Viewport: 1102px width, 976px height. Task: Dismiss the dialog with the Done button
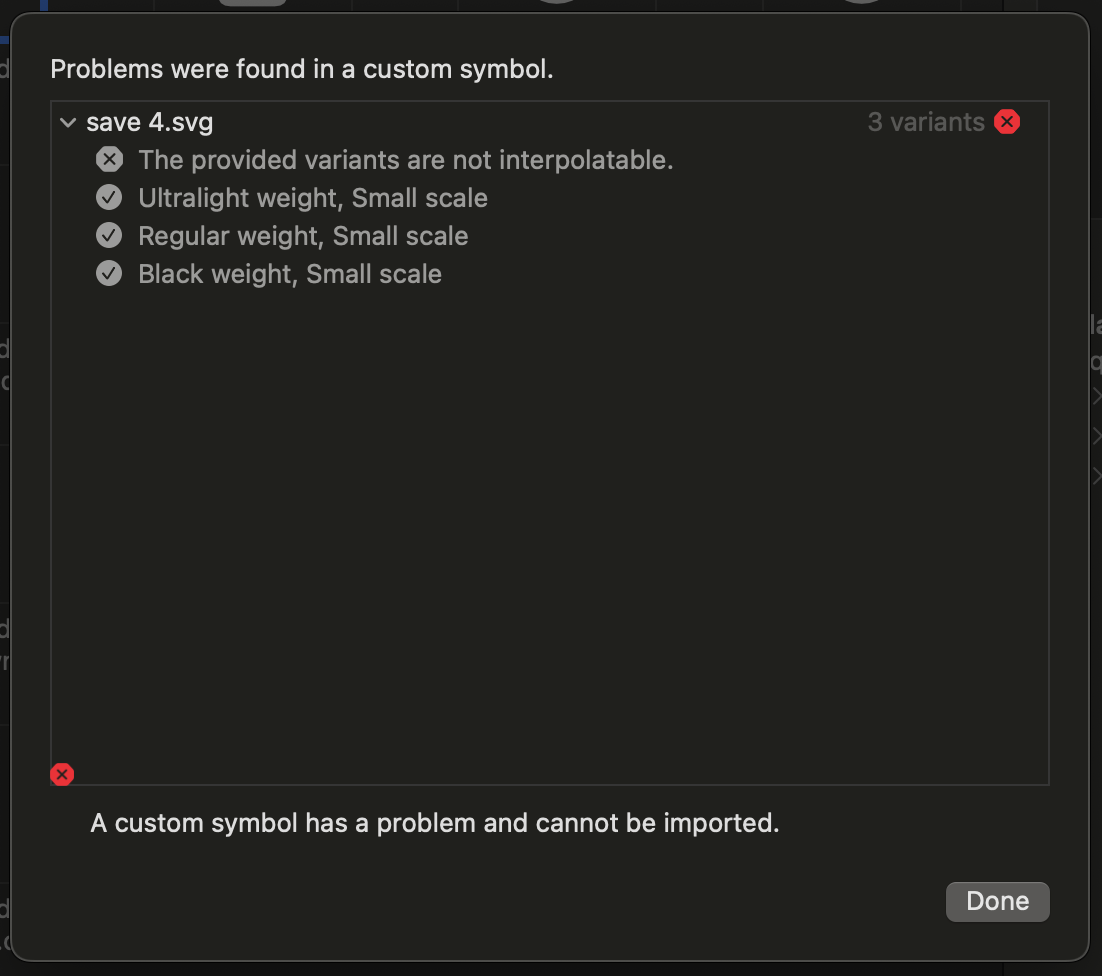(x=997, y=902)
